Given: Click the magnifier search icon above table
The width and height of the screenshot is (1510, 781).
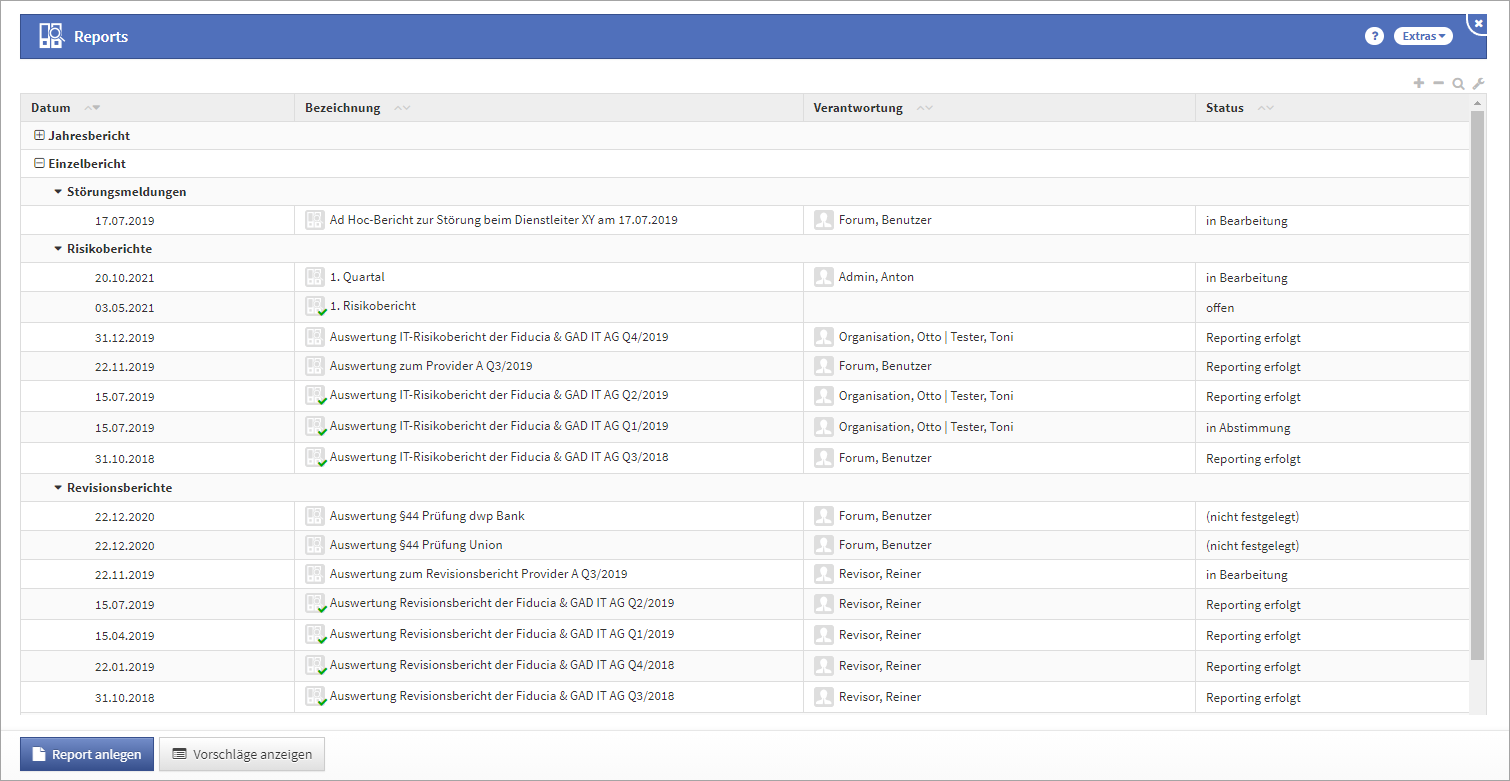Looking at the screenshot, I should (x=1458, y=84).
